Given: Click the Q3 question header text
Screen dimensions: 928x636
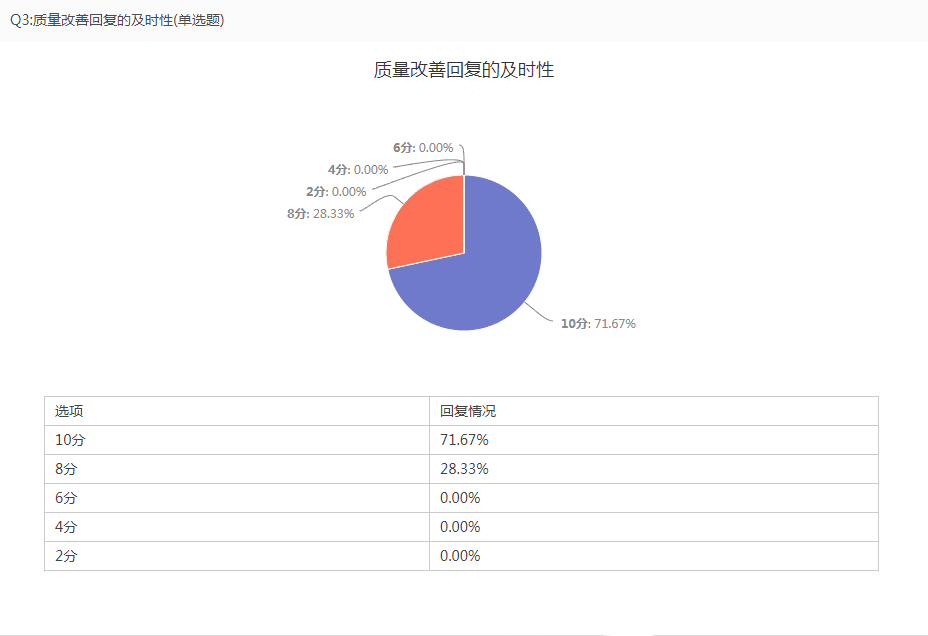Looking at the screenshot, I should (117, 20).
